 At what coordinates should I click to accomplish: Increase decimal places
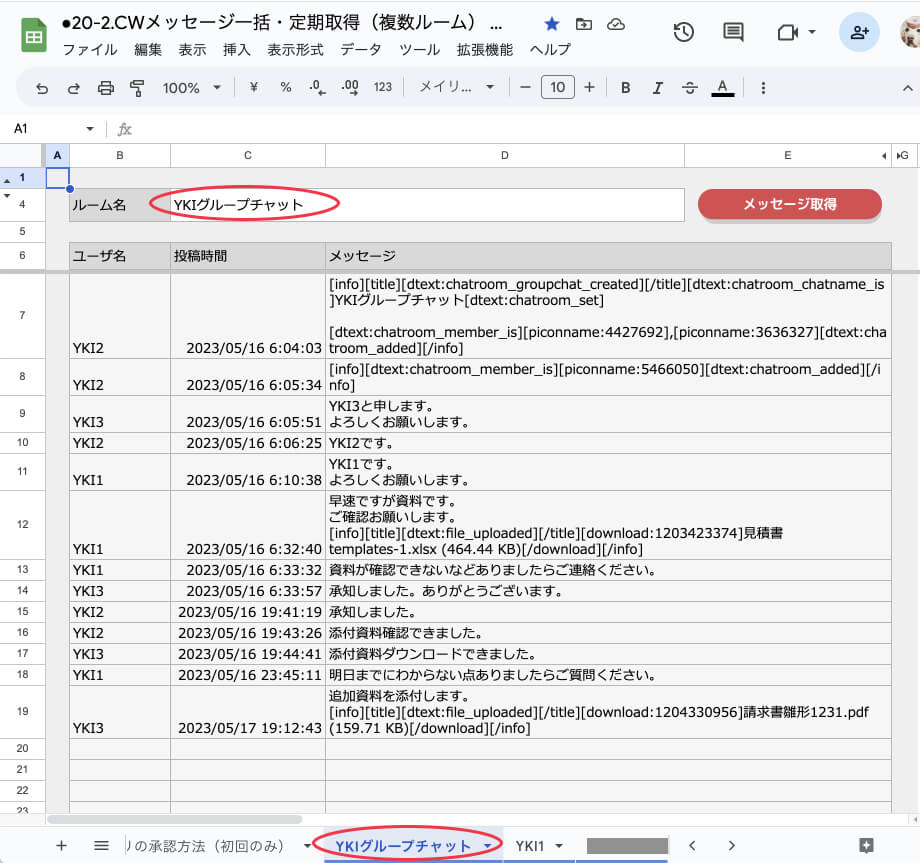point(350,87)
